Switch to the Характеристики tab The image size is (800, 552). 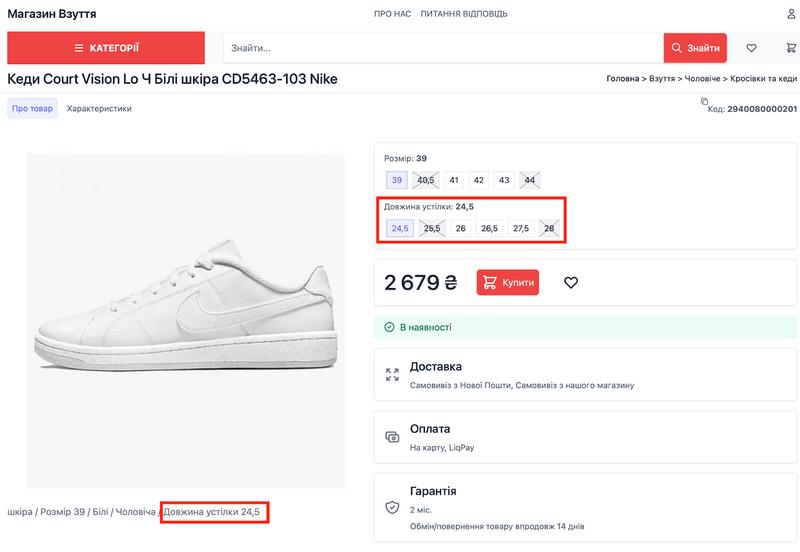pyautogui.click(x=99, y=109)
